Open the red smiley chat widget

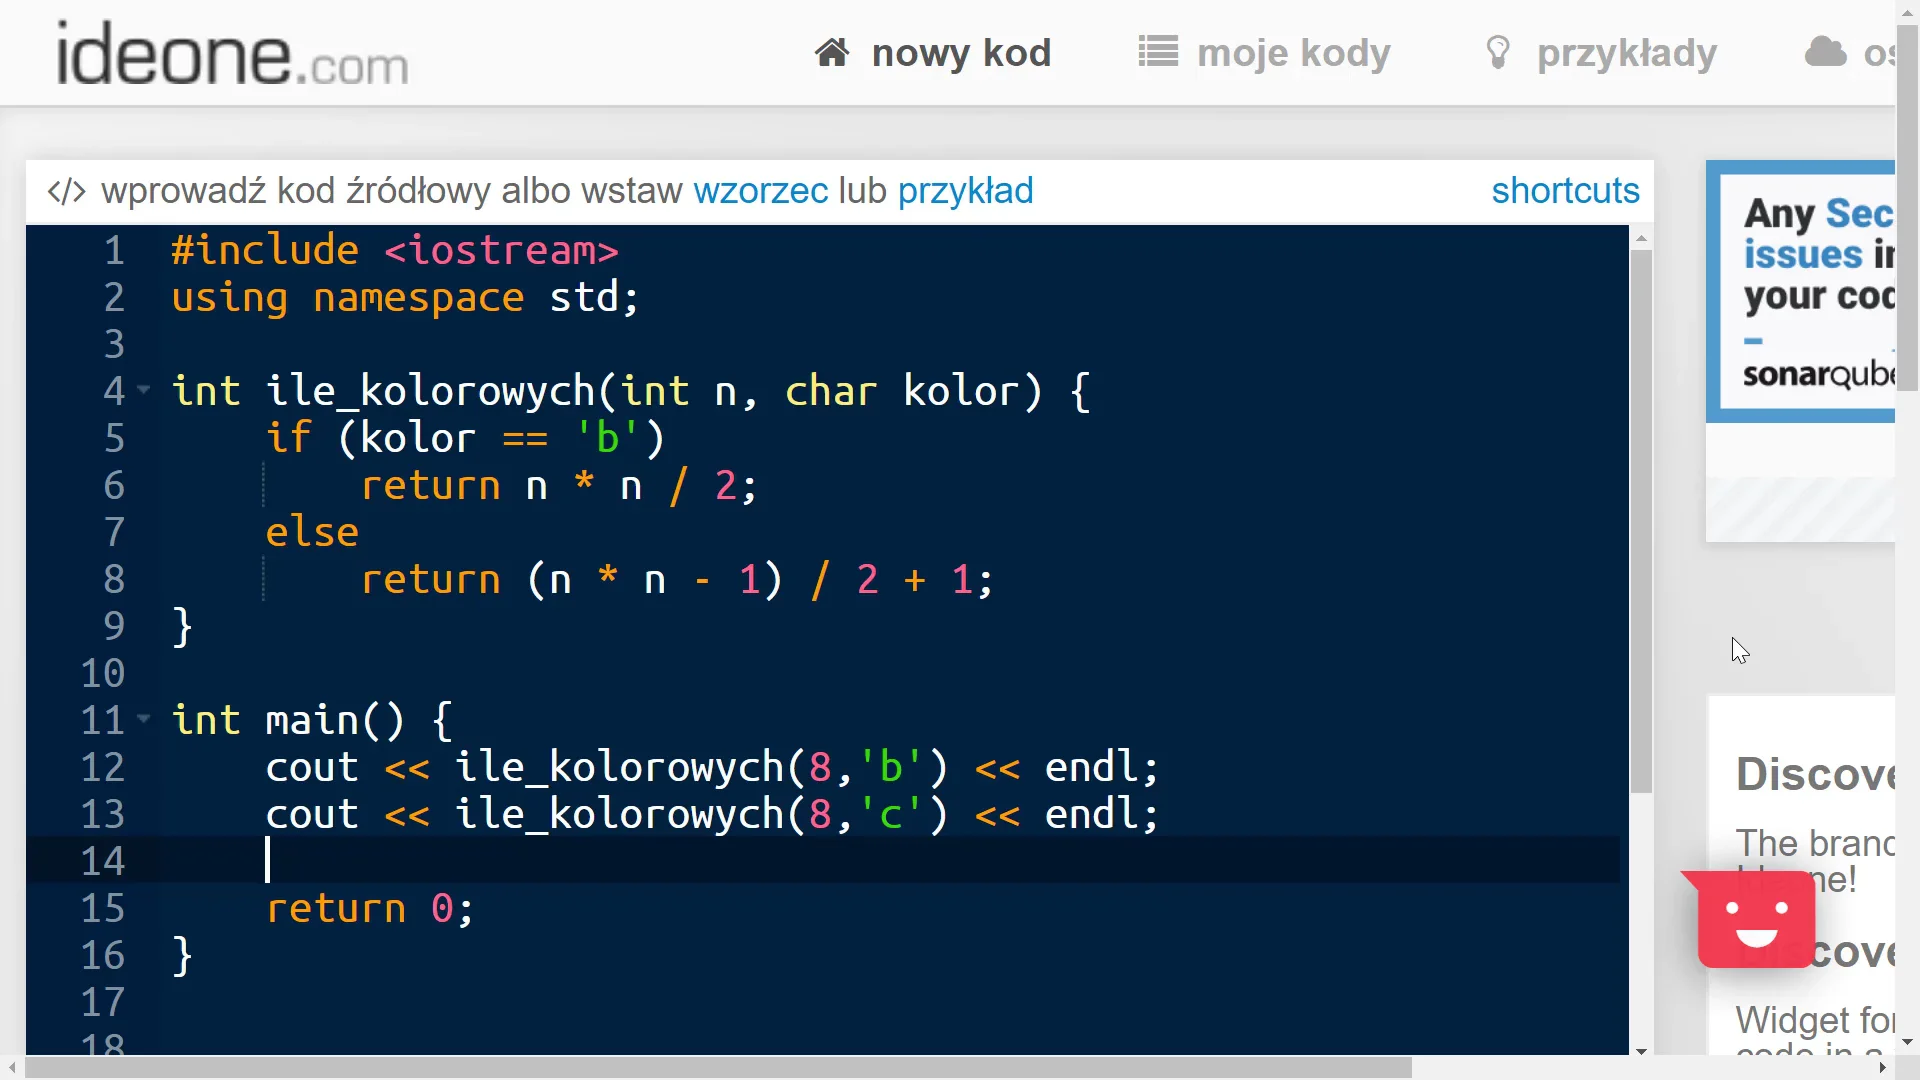[1755, 919]
